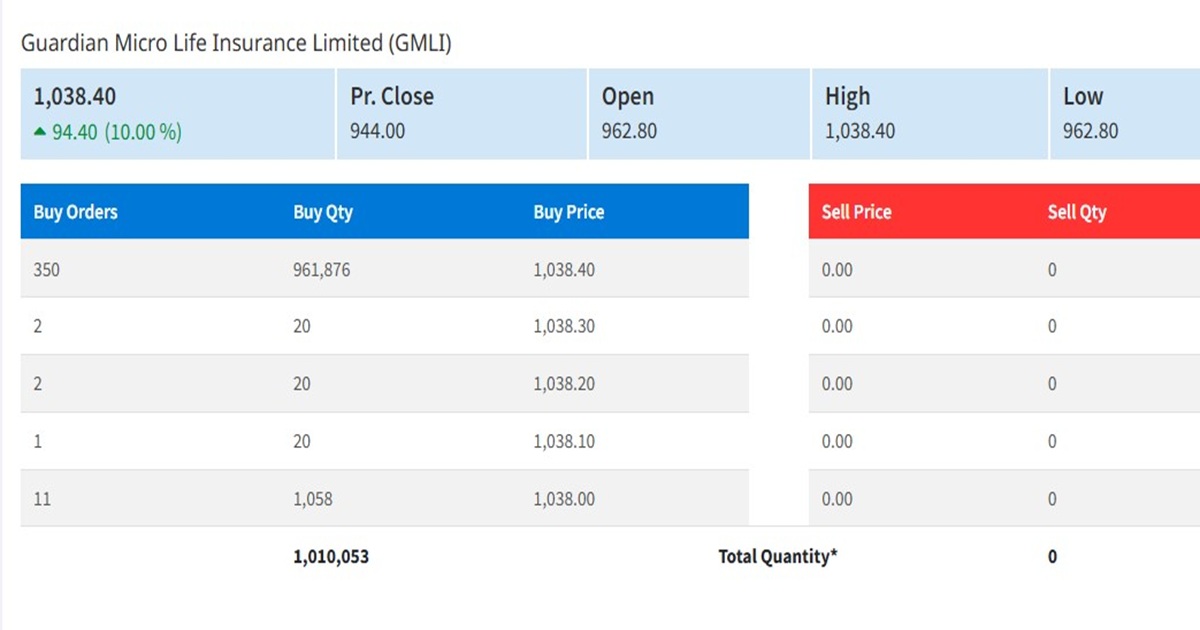Click the green up-arrow price change icon
1200x630 pixels.
[x=40, y=132]
